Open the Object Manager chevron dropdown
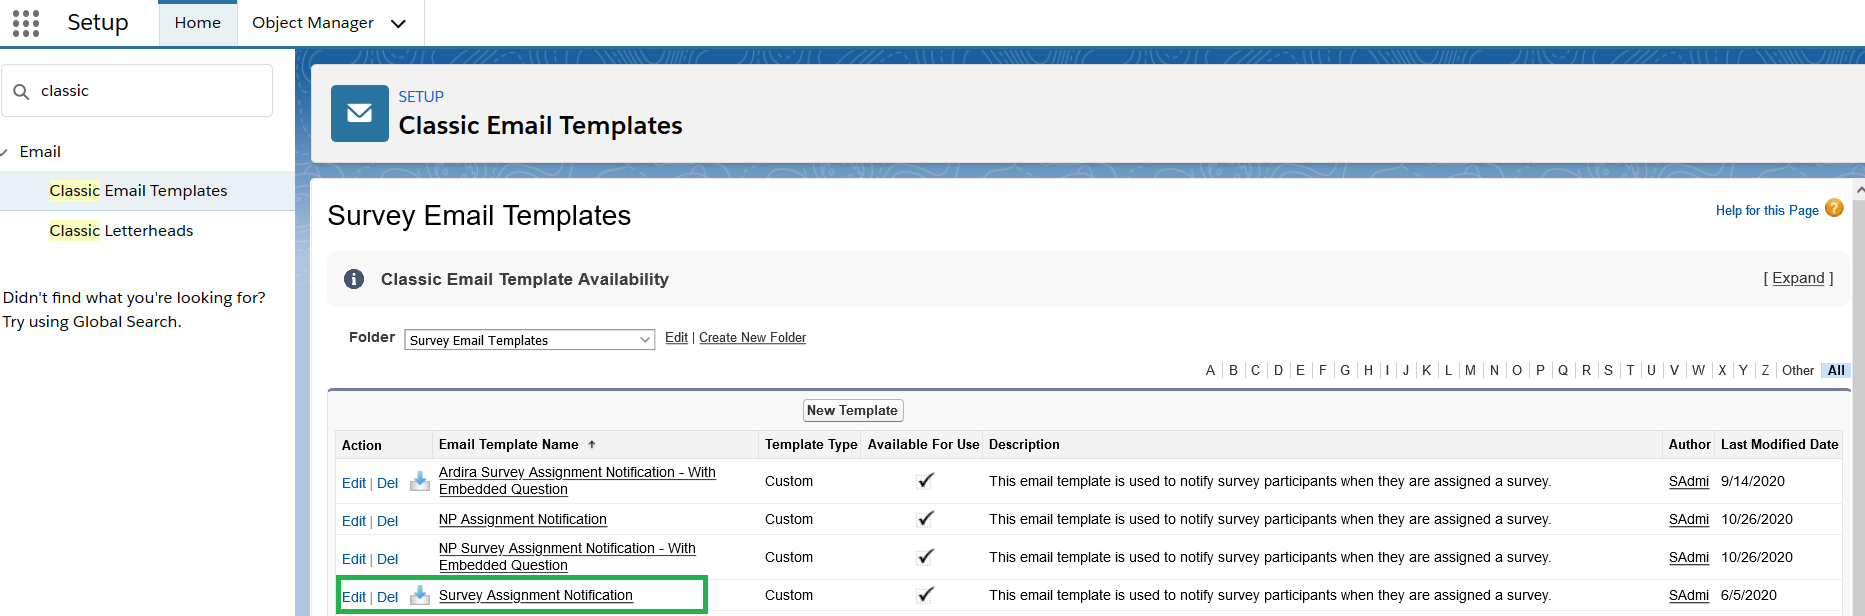Image resolution: width=1865 pixels, height=616 pixels. (398, 24)
